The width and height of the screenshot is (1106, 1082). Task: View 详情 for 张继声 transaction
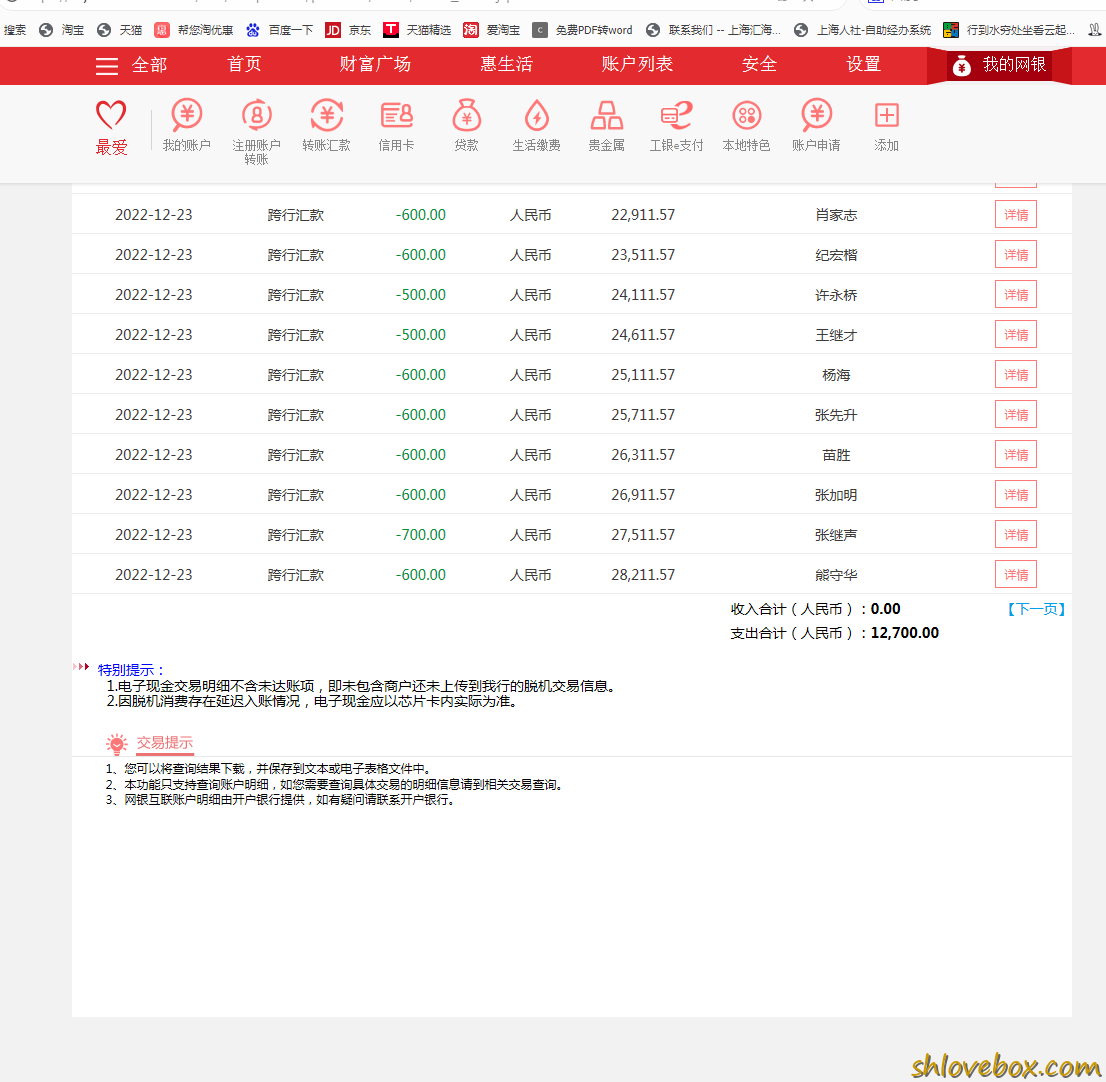[x=1016, y=535]
